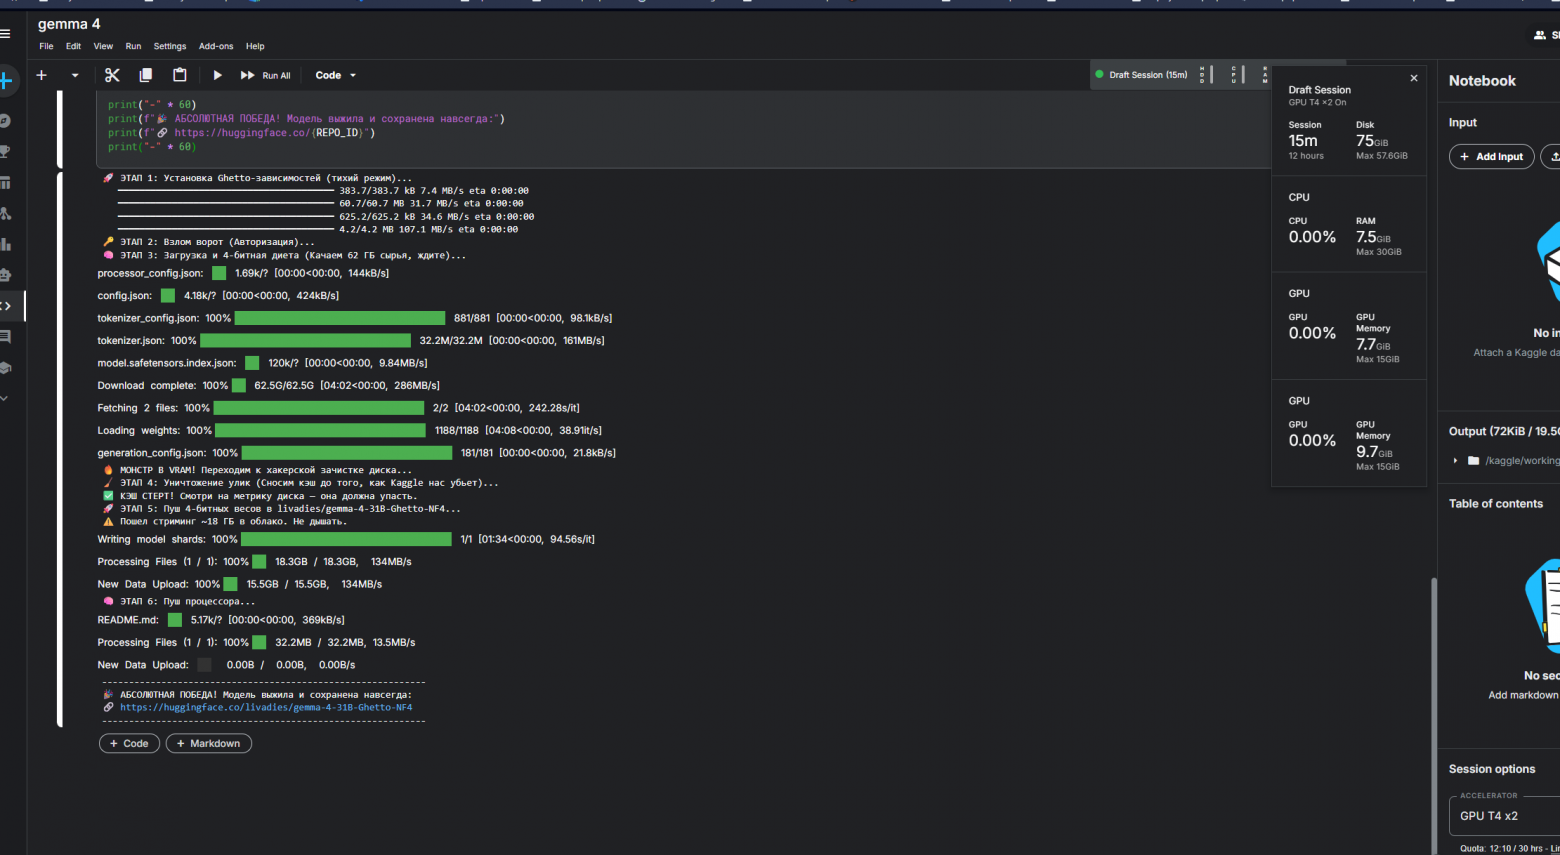Click the RAM 7.5GiB value in popup
This screenshot has height=855, width=1560.
pos(1373,237)
